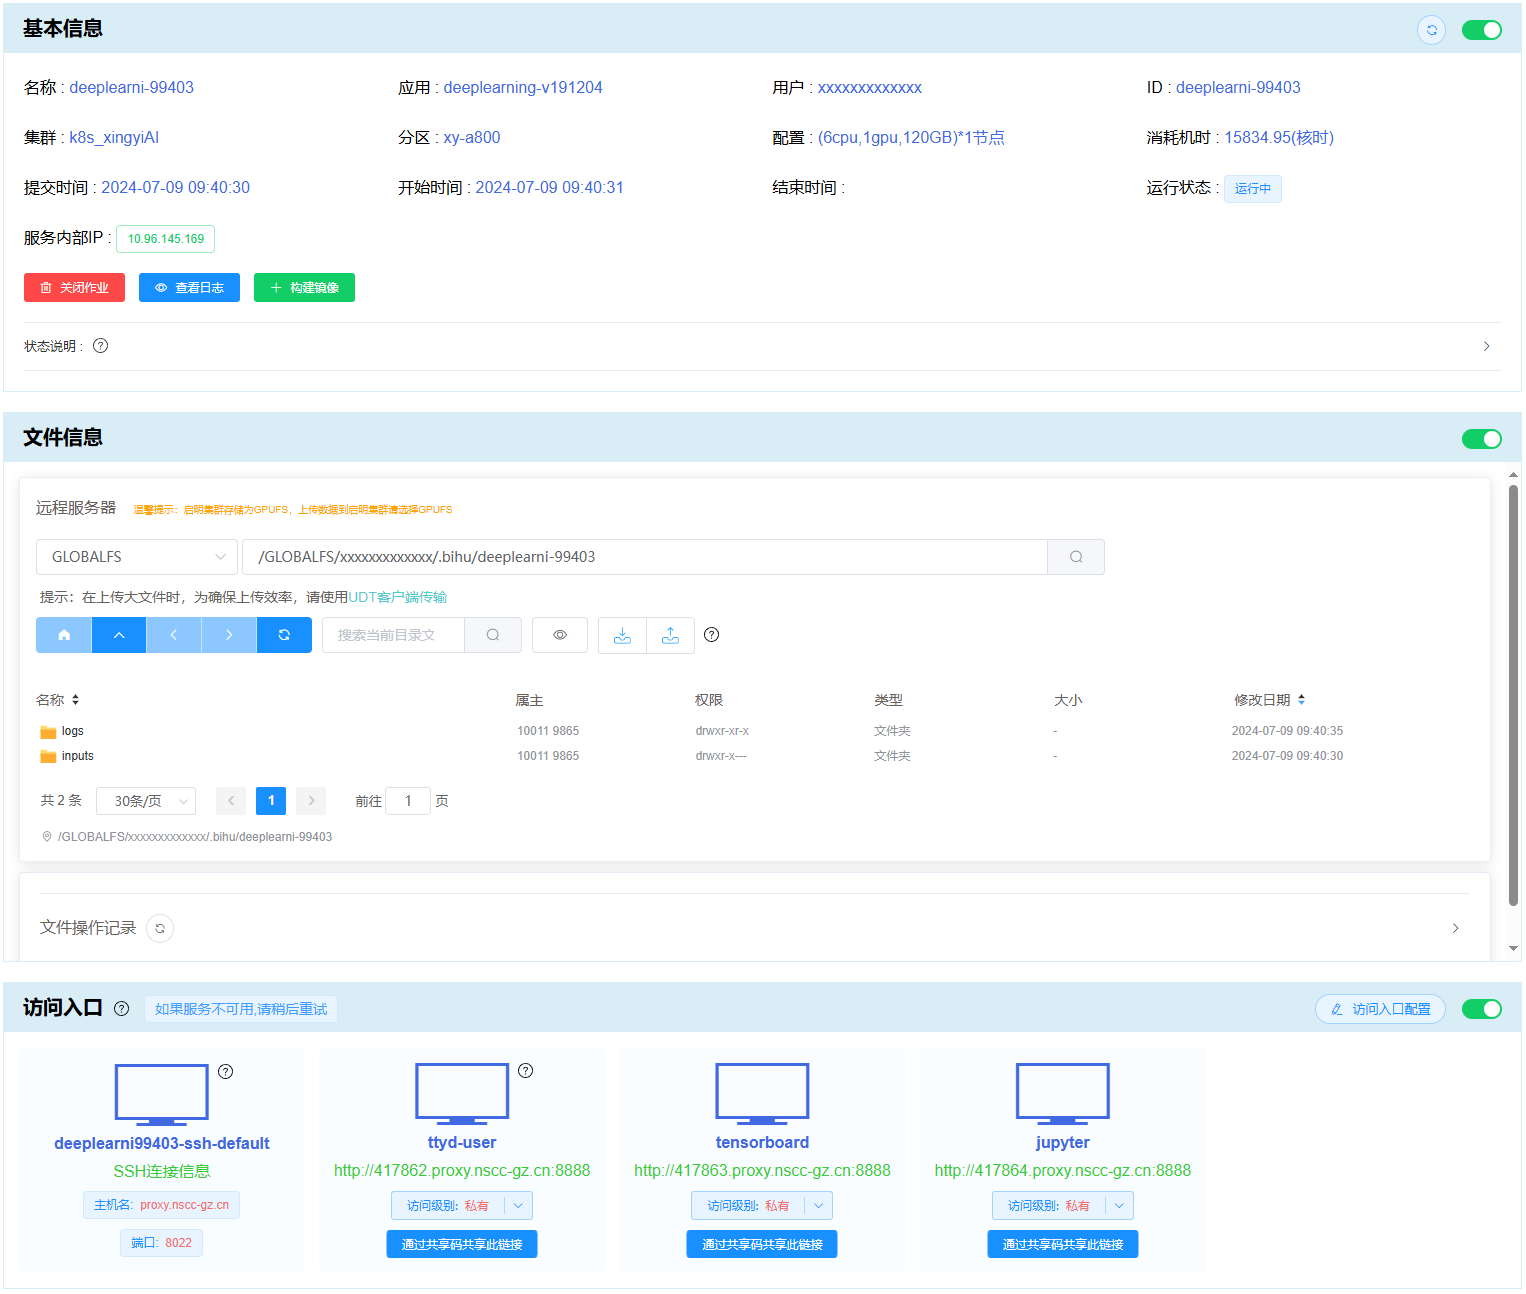Navigate back with left arrow icon
Viewport: 1526px width, 1294px height.
174,635
